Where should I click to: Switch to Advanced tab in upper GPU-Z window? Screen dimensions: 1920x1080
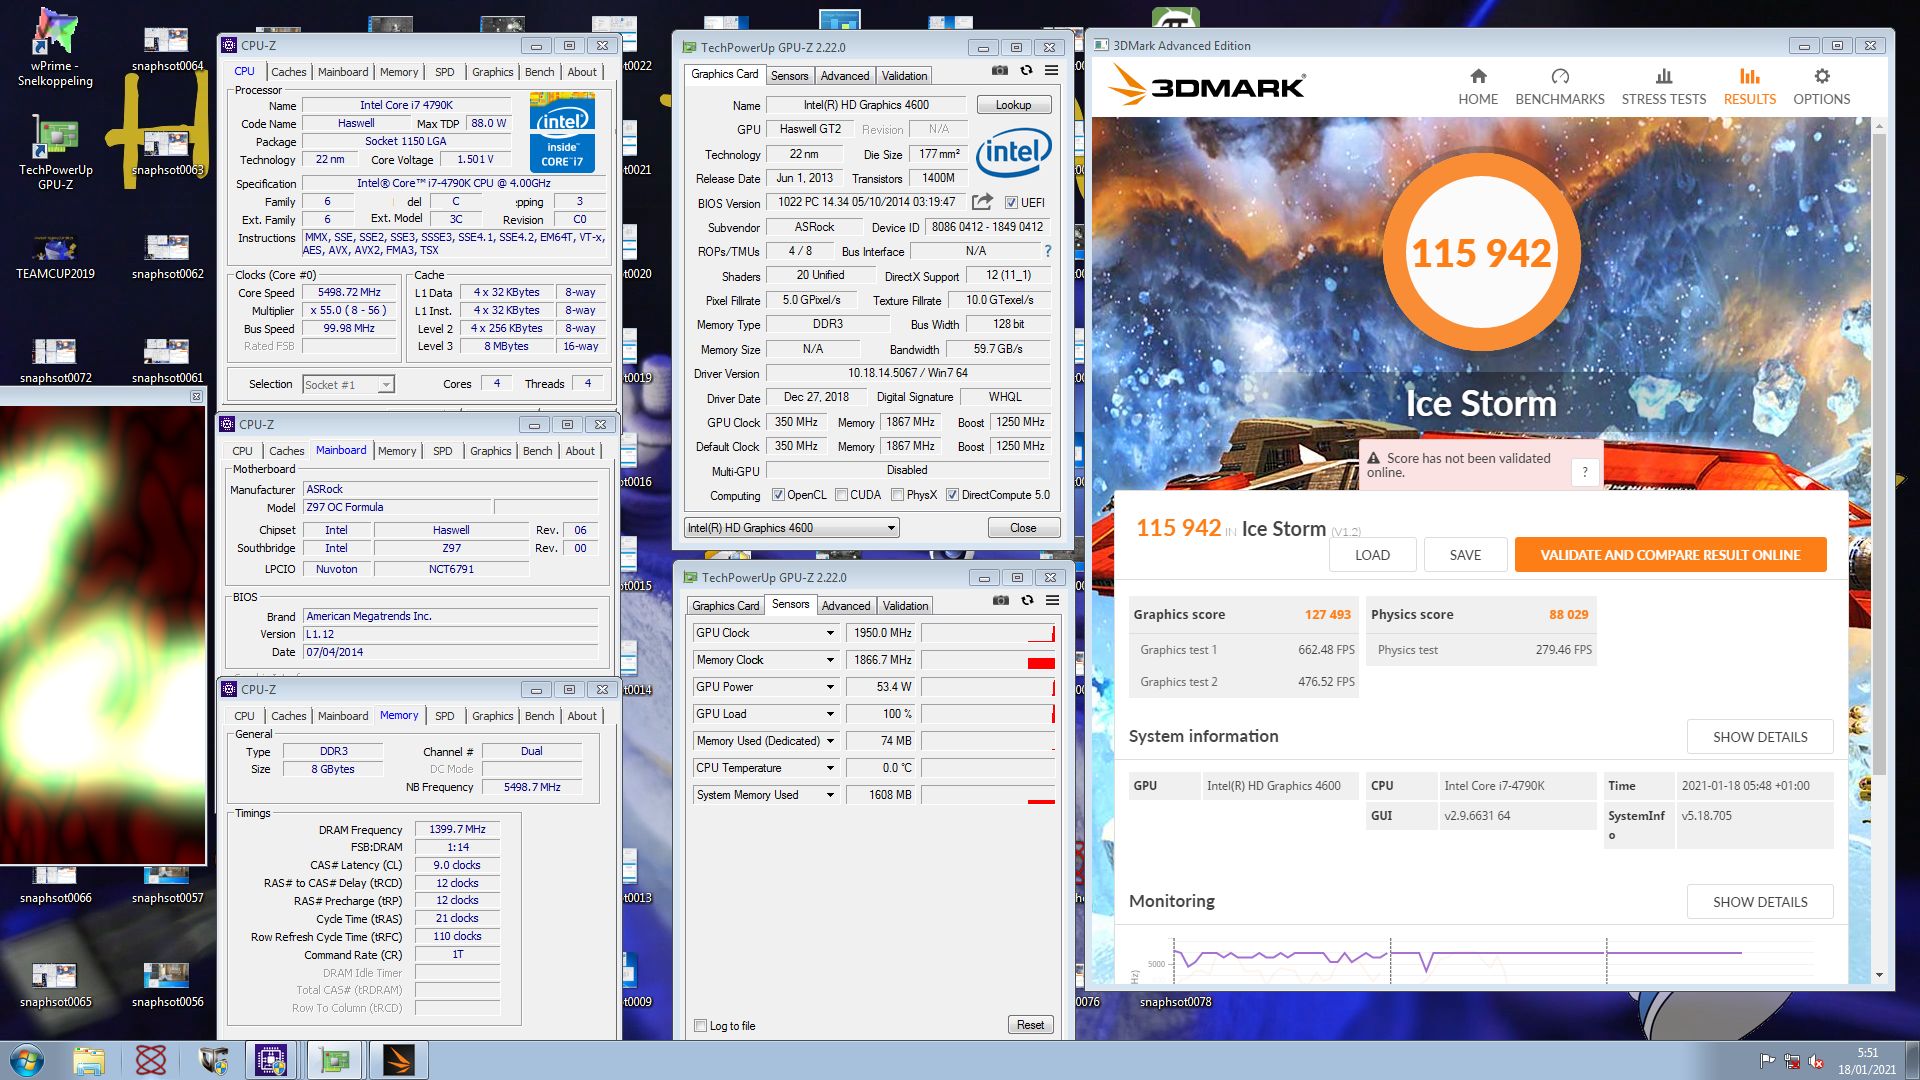point(844,76)
